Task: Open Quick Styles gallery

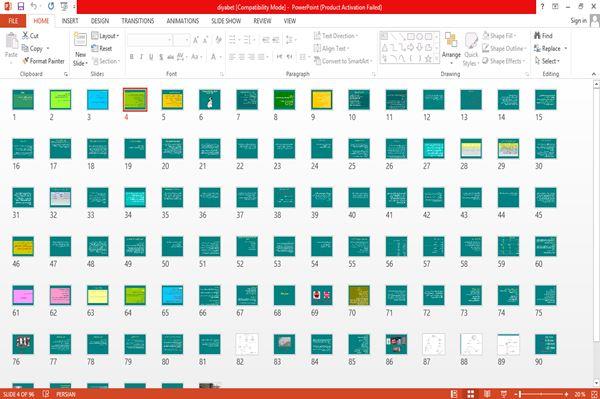Action: click(471, 49)
